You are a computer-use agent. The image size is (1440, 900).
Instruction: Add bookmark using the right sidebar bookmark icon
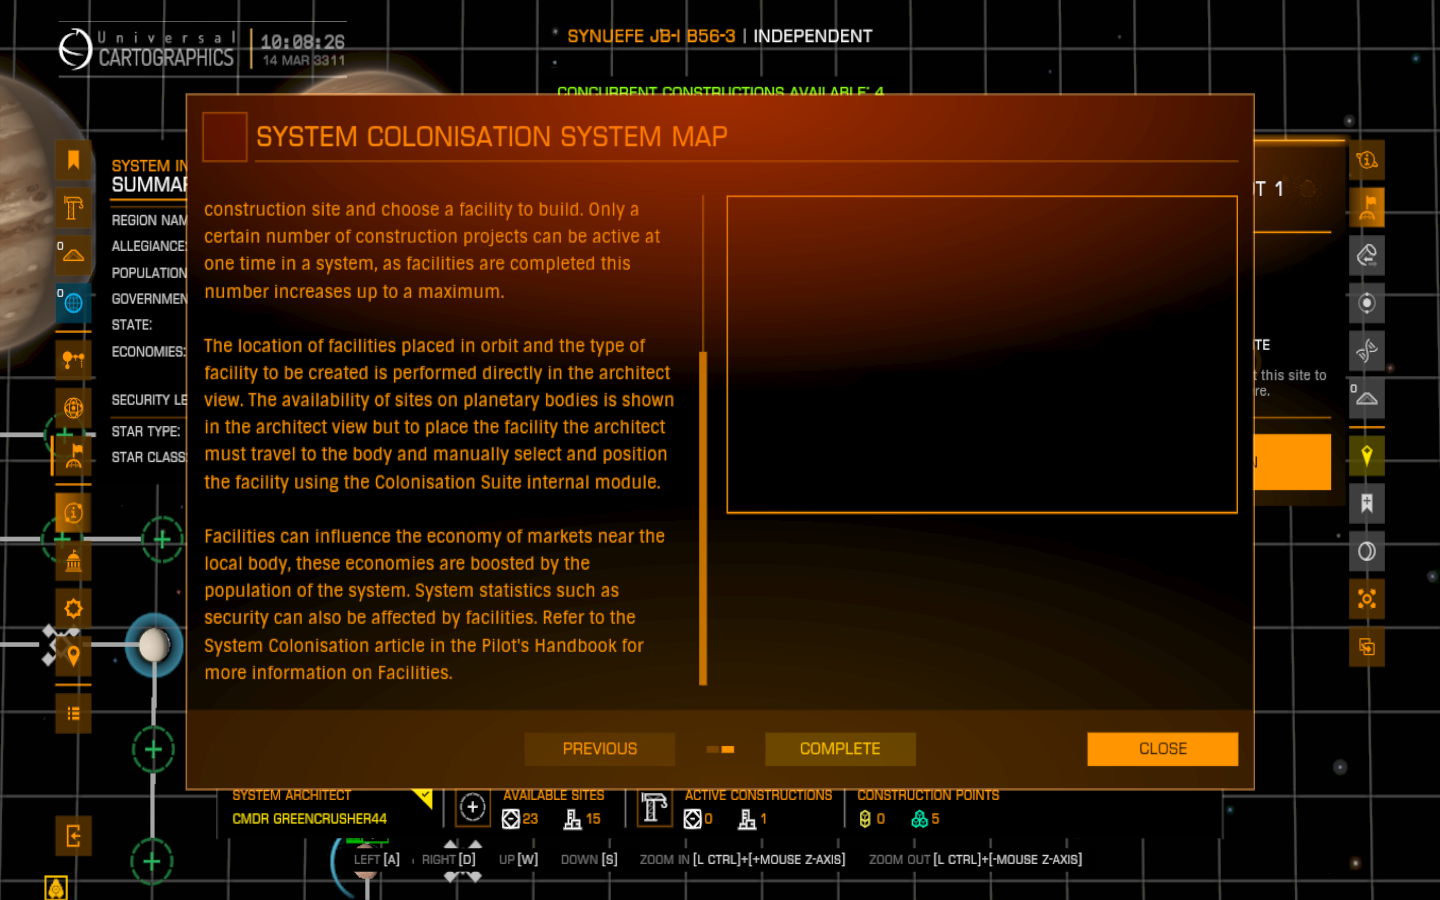[1367, 503]
